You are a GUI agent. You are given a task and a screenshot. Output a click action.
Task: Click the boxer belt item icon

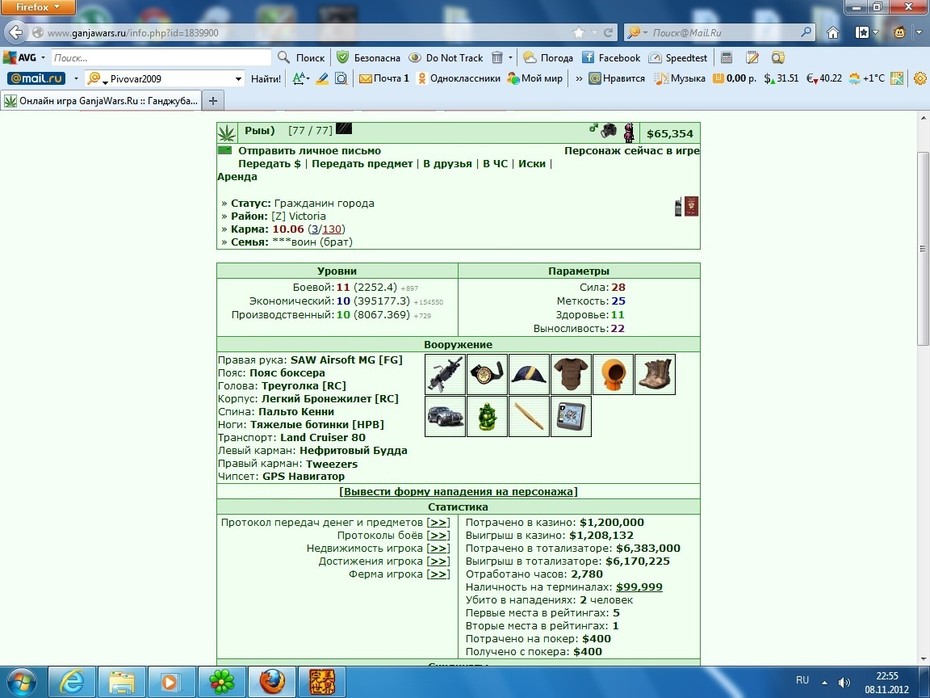click(x=487, y=374)
